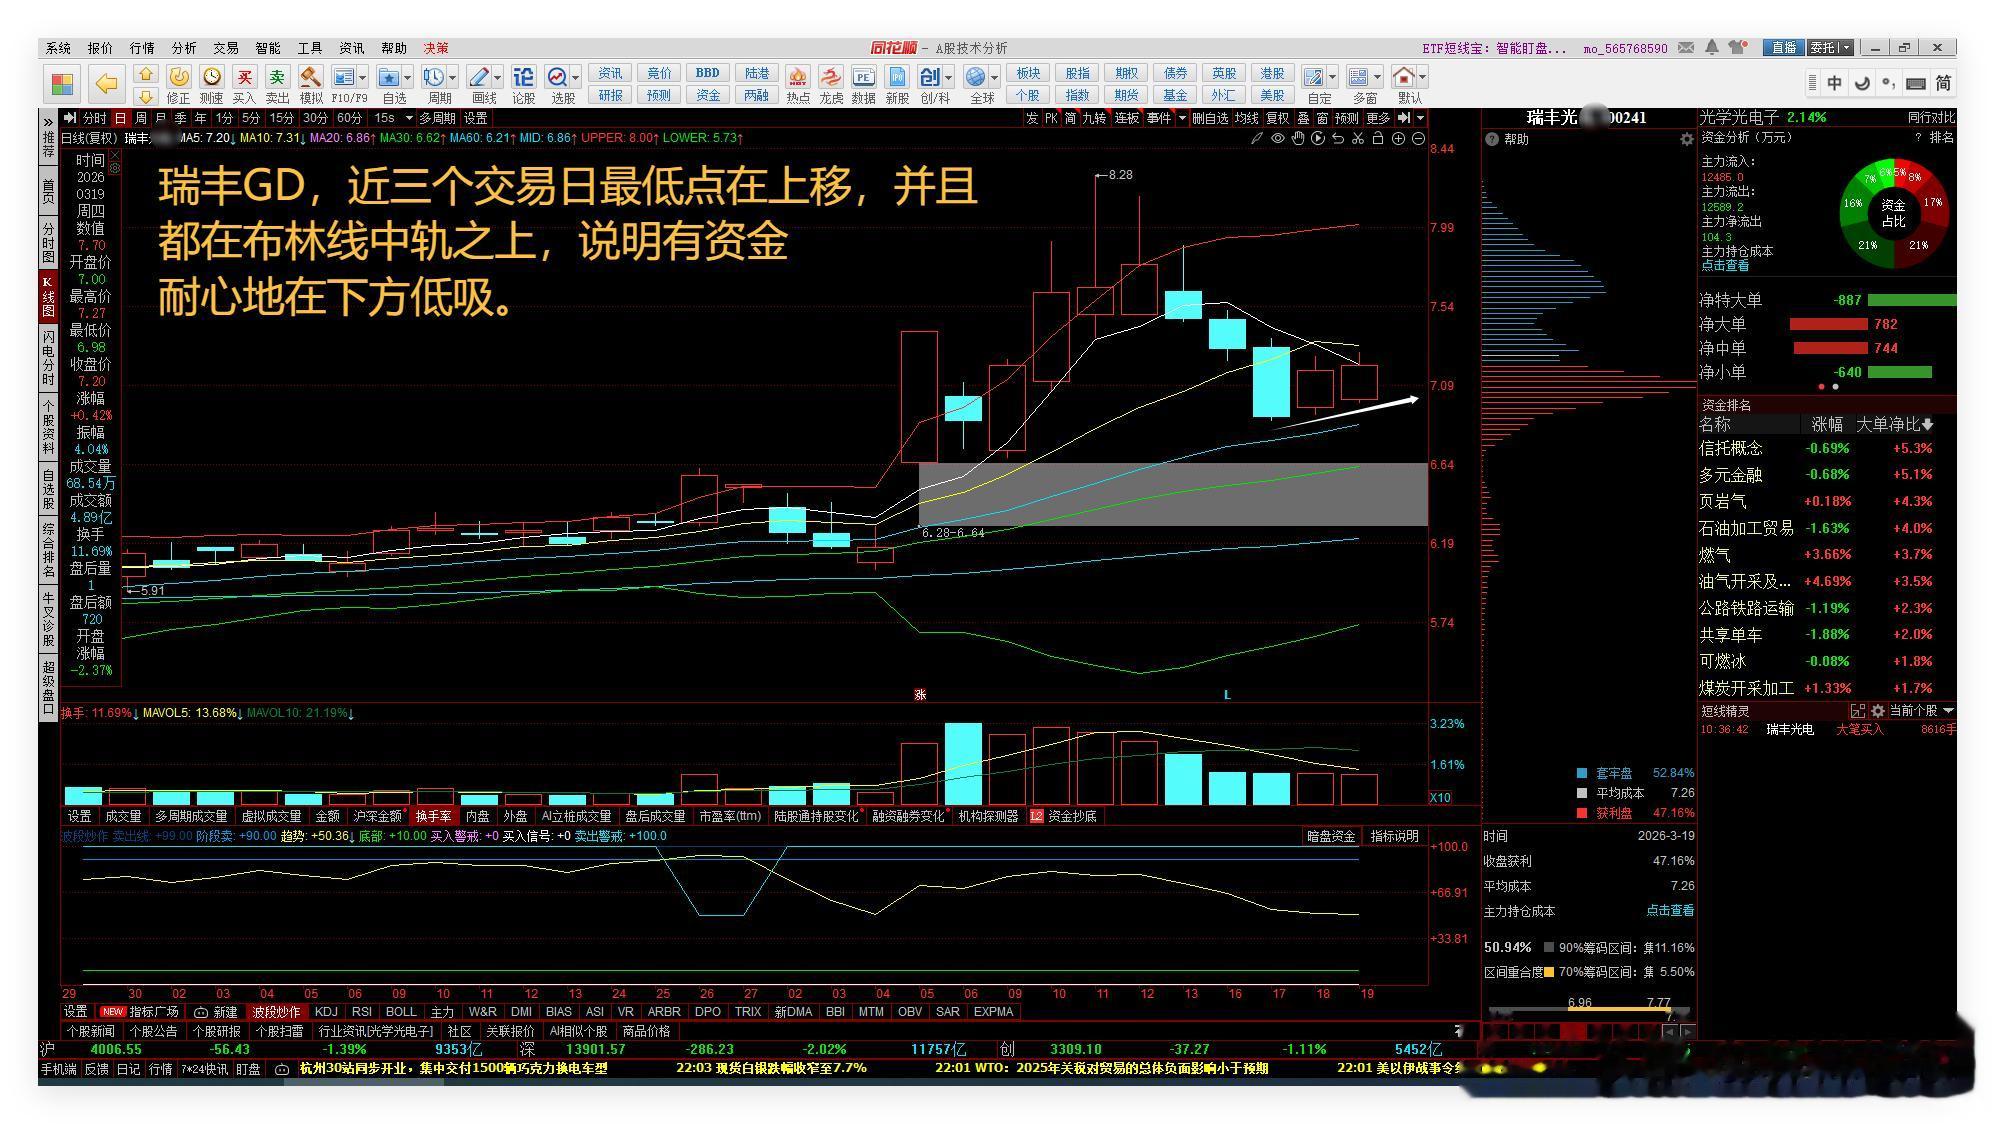
Task: Toggle the eye visibility icon above chart
Action: point(1277,139)
